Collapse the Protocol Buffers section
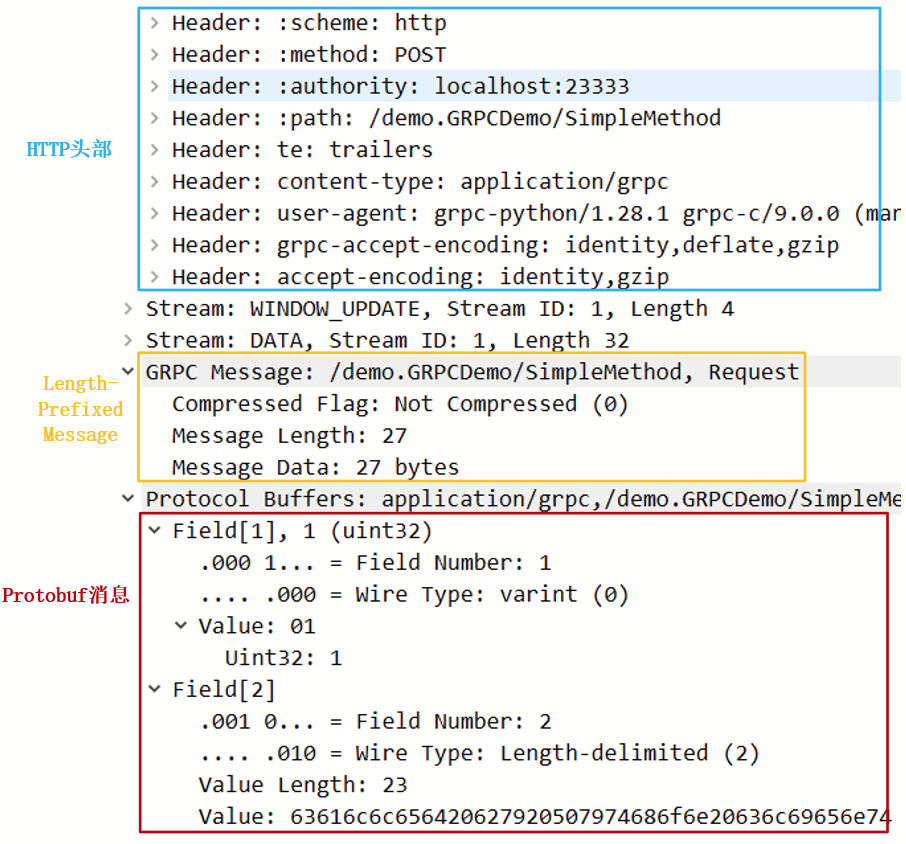 [128, 499]
